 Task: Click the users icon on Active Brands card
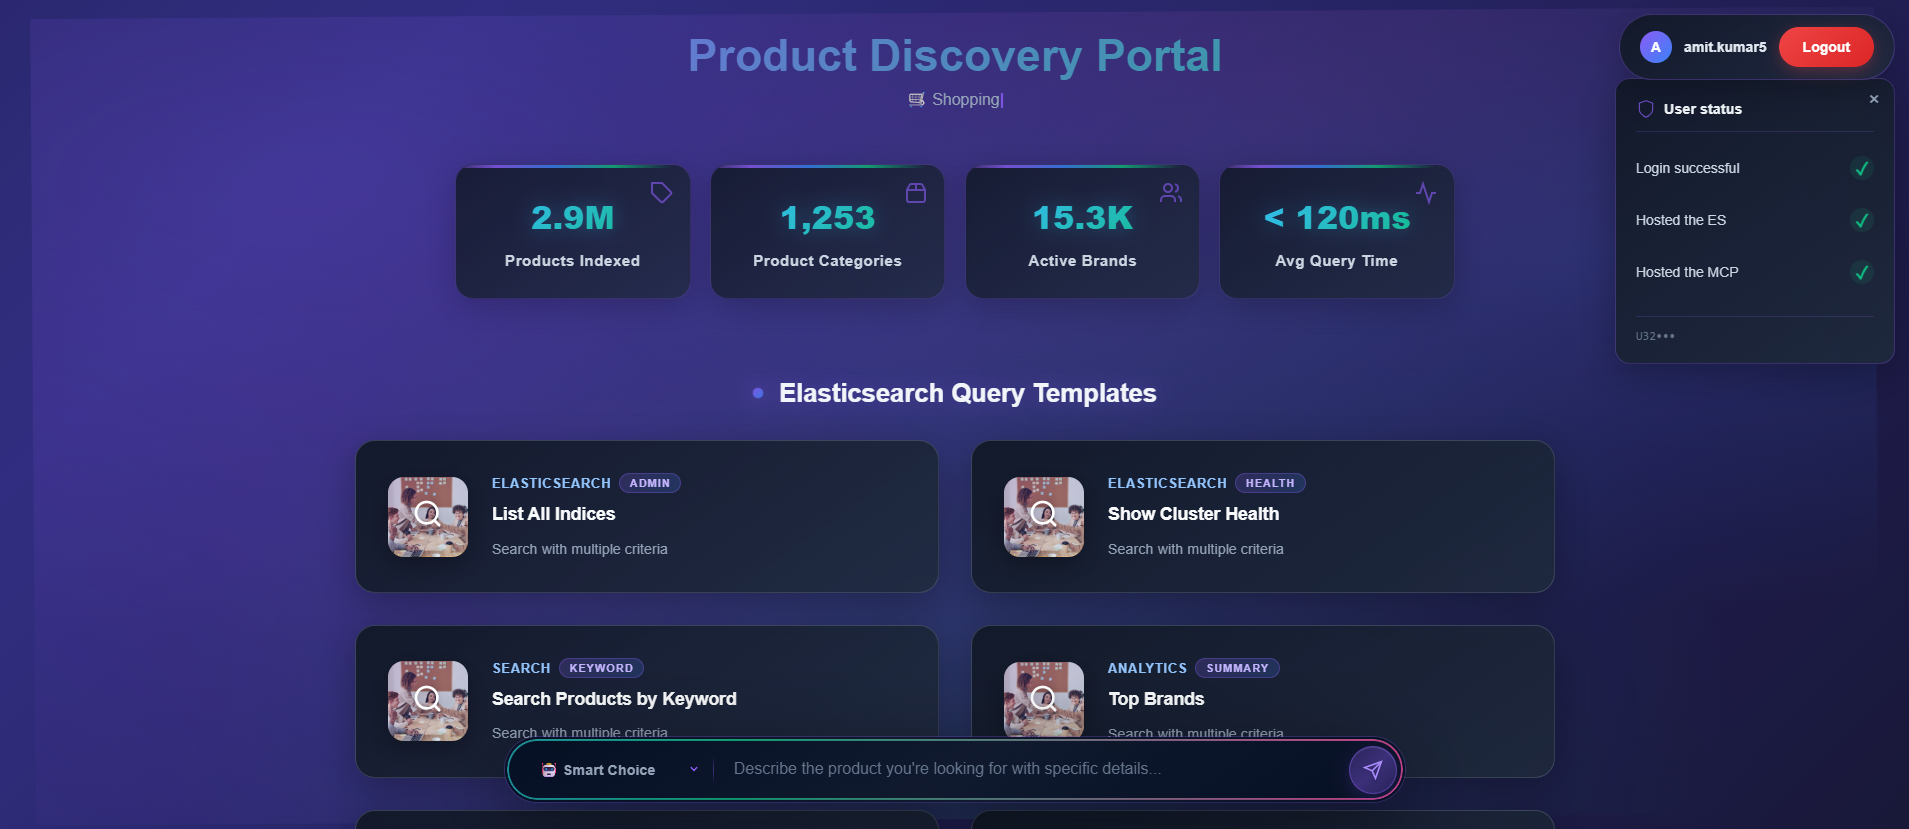click(x=1171, y=192)
